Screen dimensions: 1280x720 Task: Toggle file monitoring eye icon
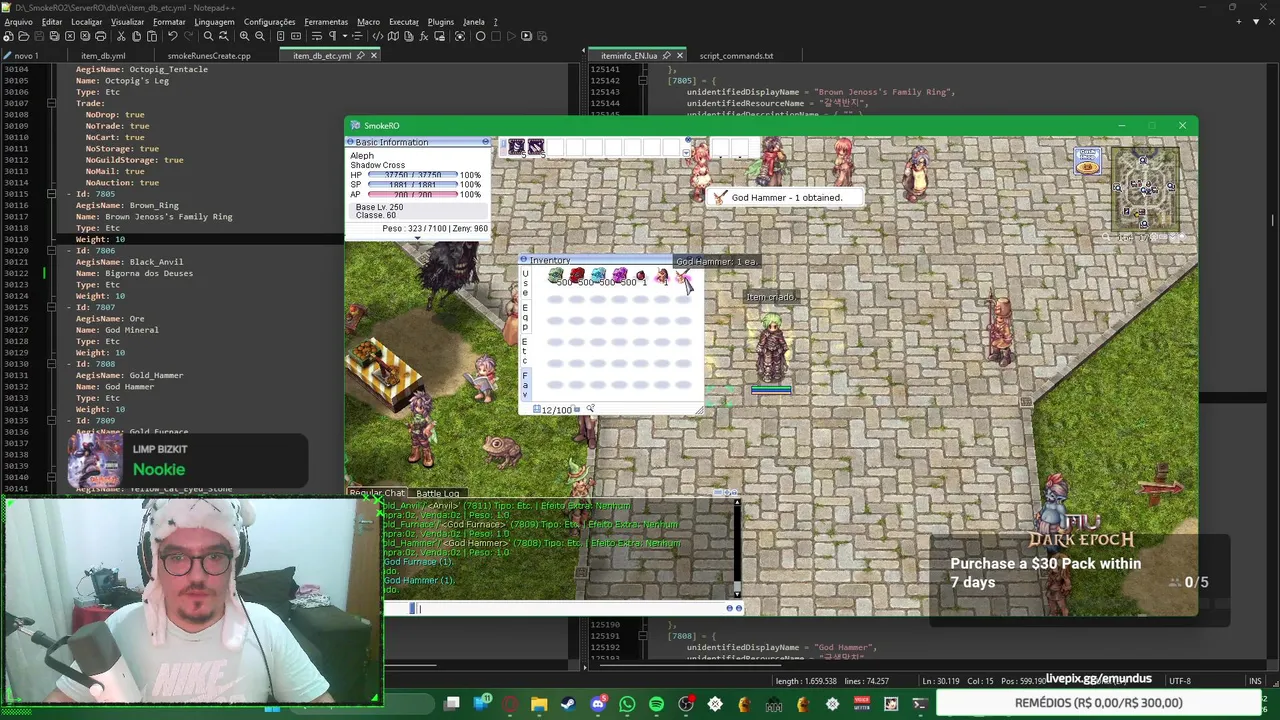click(x=460, y=36)
